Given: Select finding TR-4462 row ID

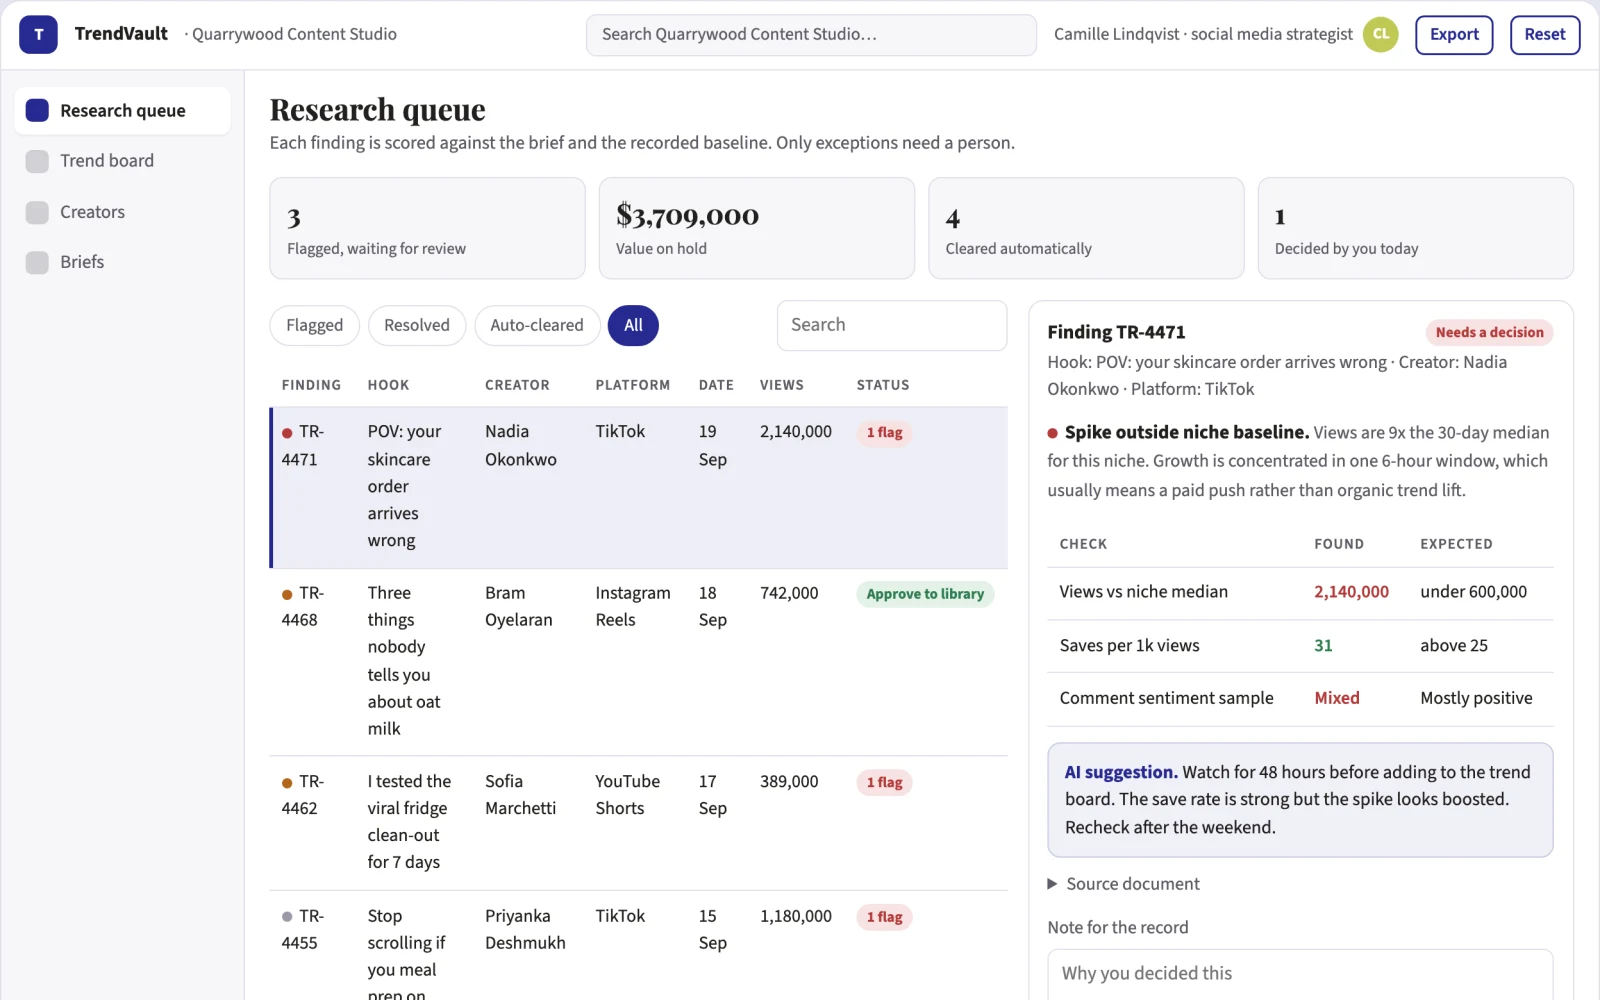Looking at the screenshot, I should point(303,795).
